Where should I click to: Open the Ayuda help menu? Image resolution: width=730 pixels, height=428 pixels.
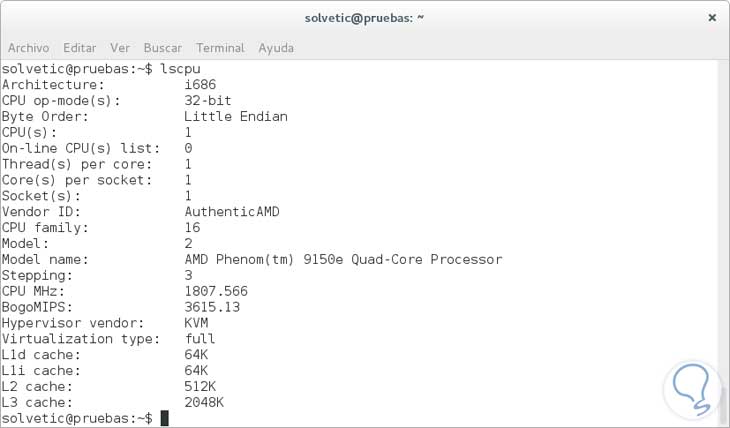(276, 47)
